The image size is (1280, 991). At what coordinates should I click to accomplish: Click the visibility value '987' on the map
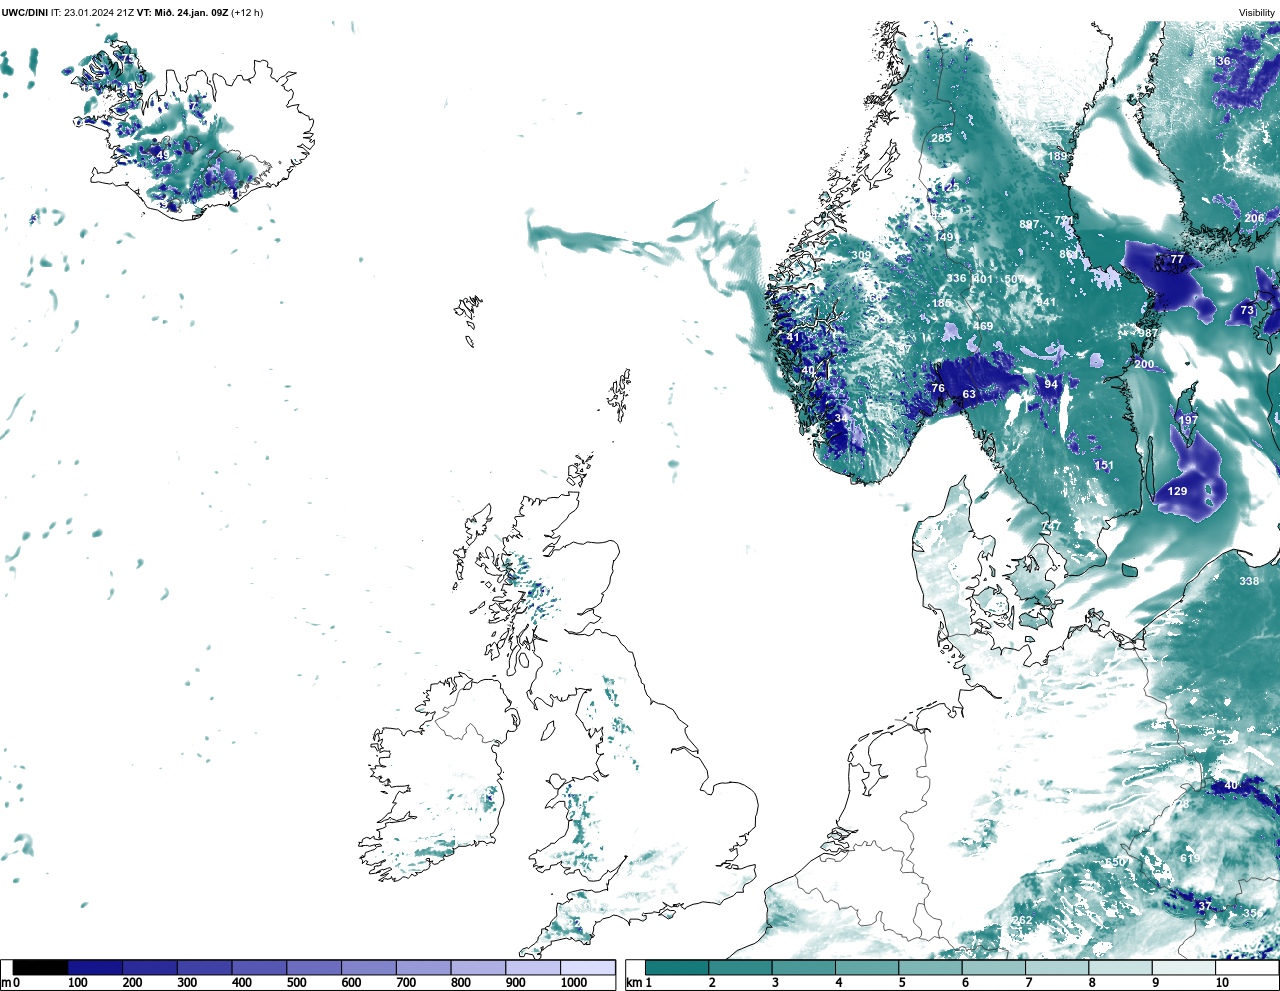[1148, 333]
